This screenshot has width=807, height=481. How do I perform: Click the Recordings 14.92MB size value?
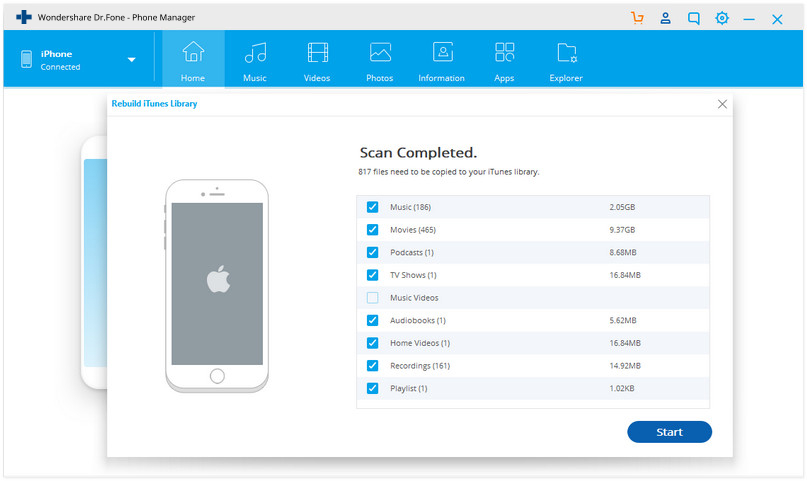pos(625,365)
